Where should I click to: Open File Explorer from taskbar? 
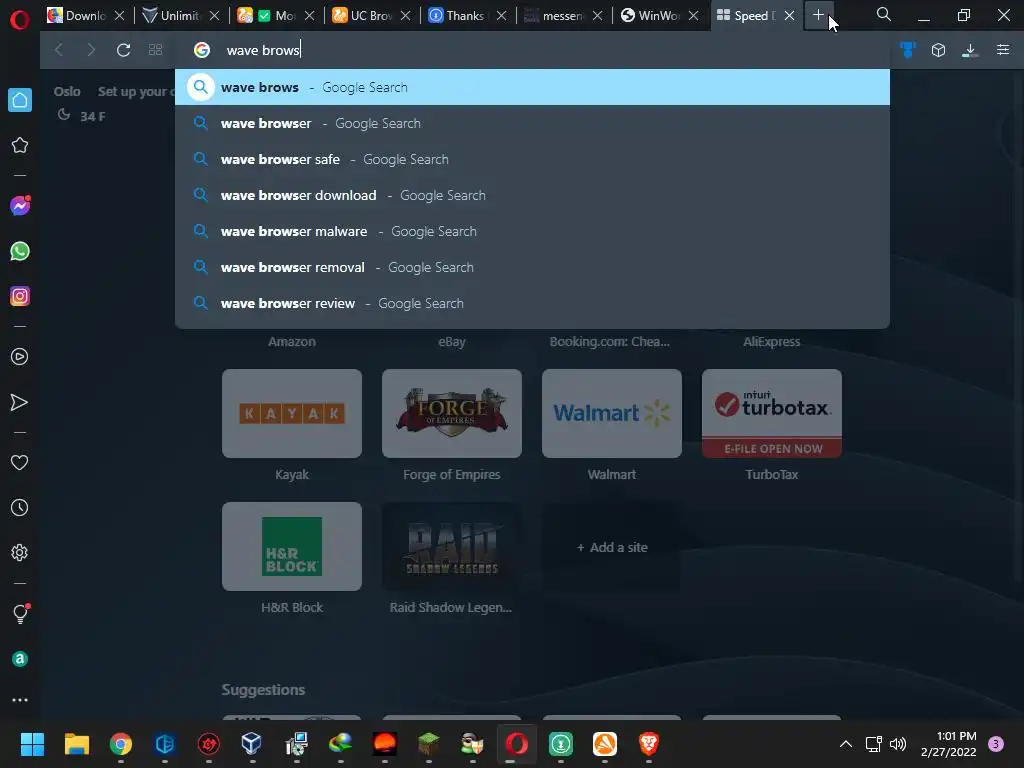(76, 744)
